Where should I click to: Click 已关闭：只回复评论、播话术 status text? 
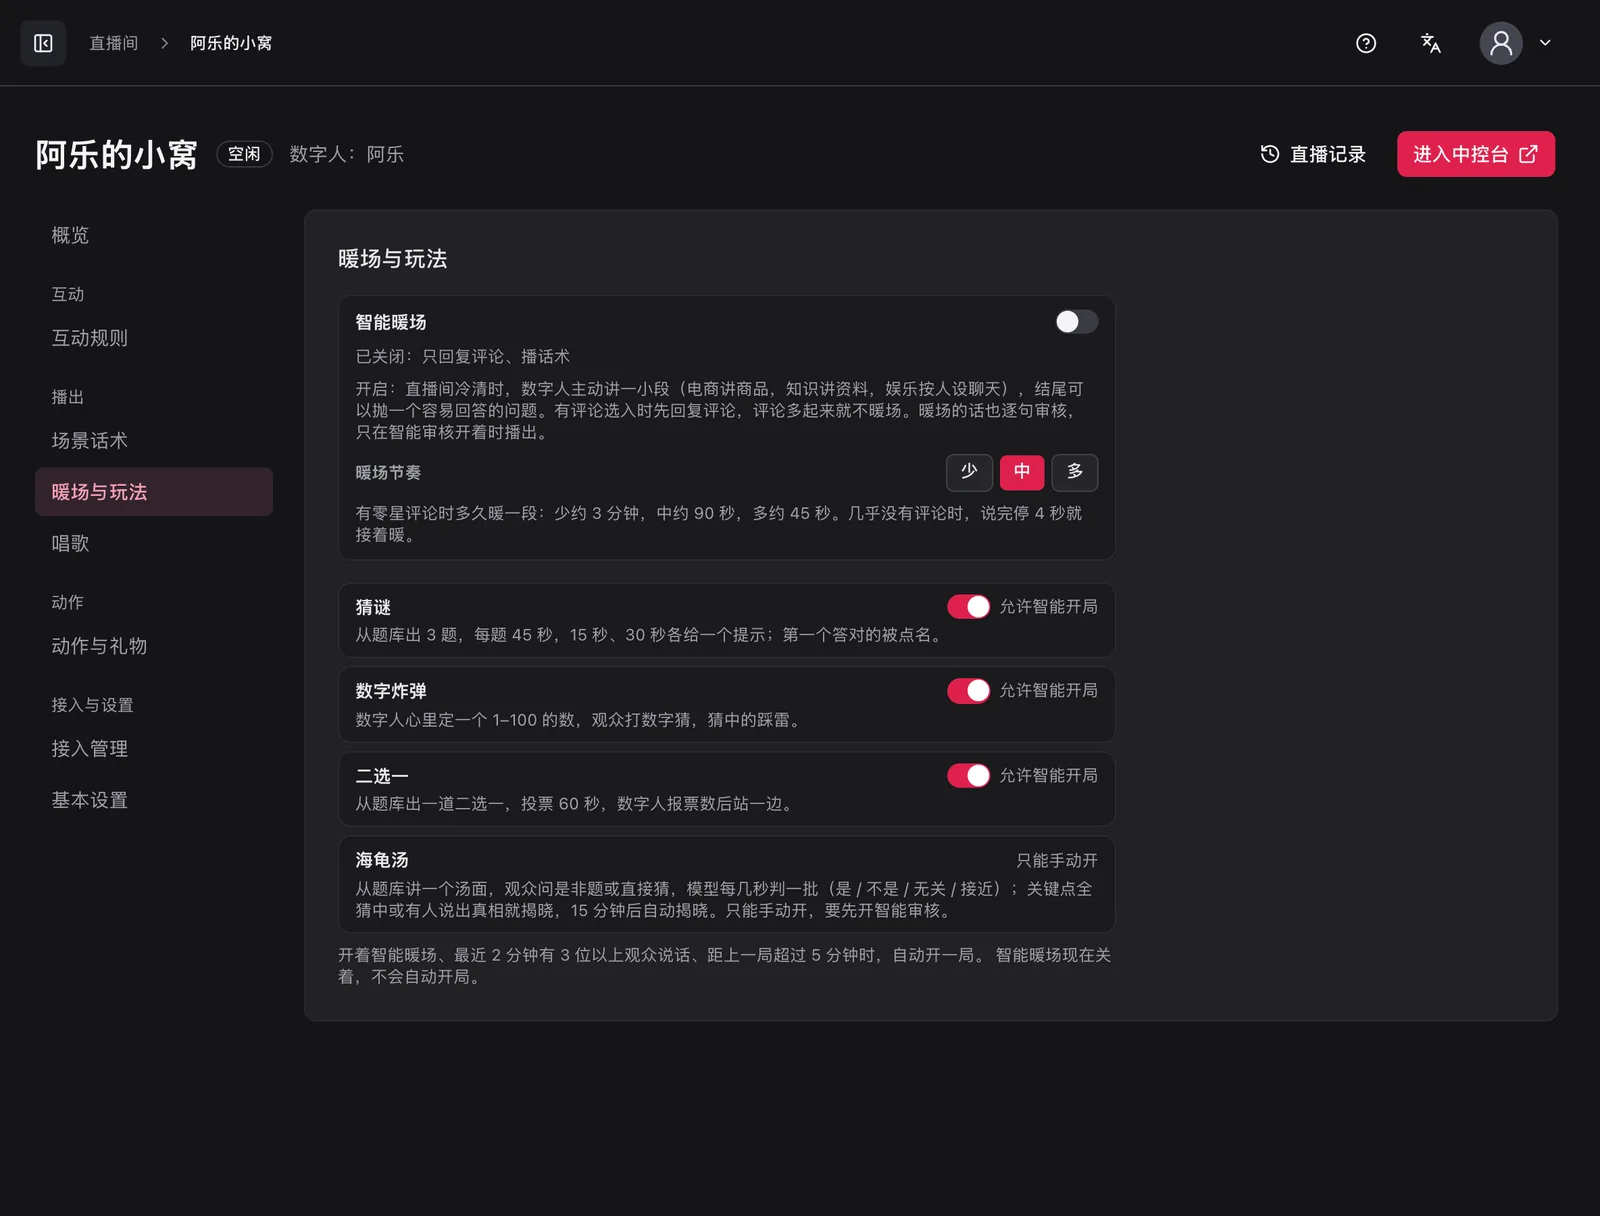coord(463,356)
